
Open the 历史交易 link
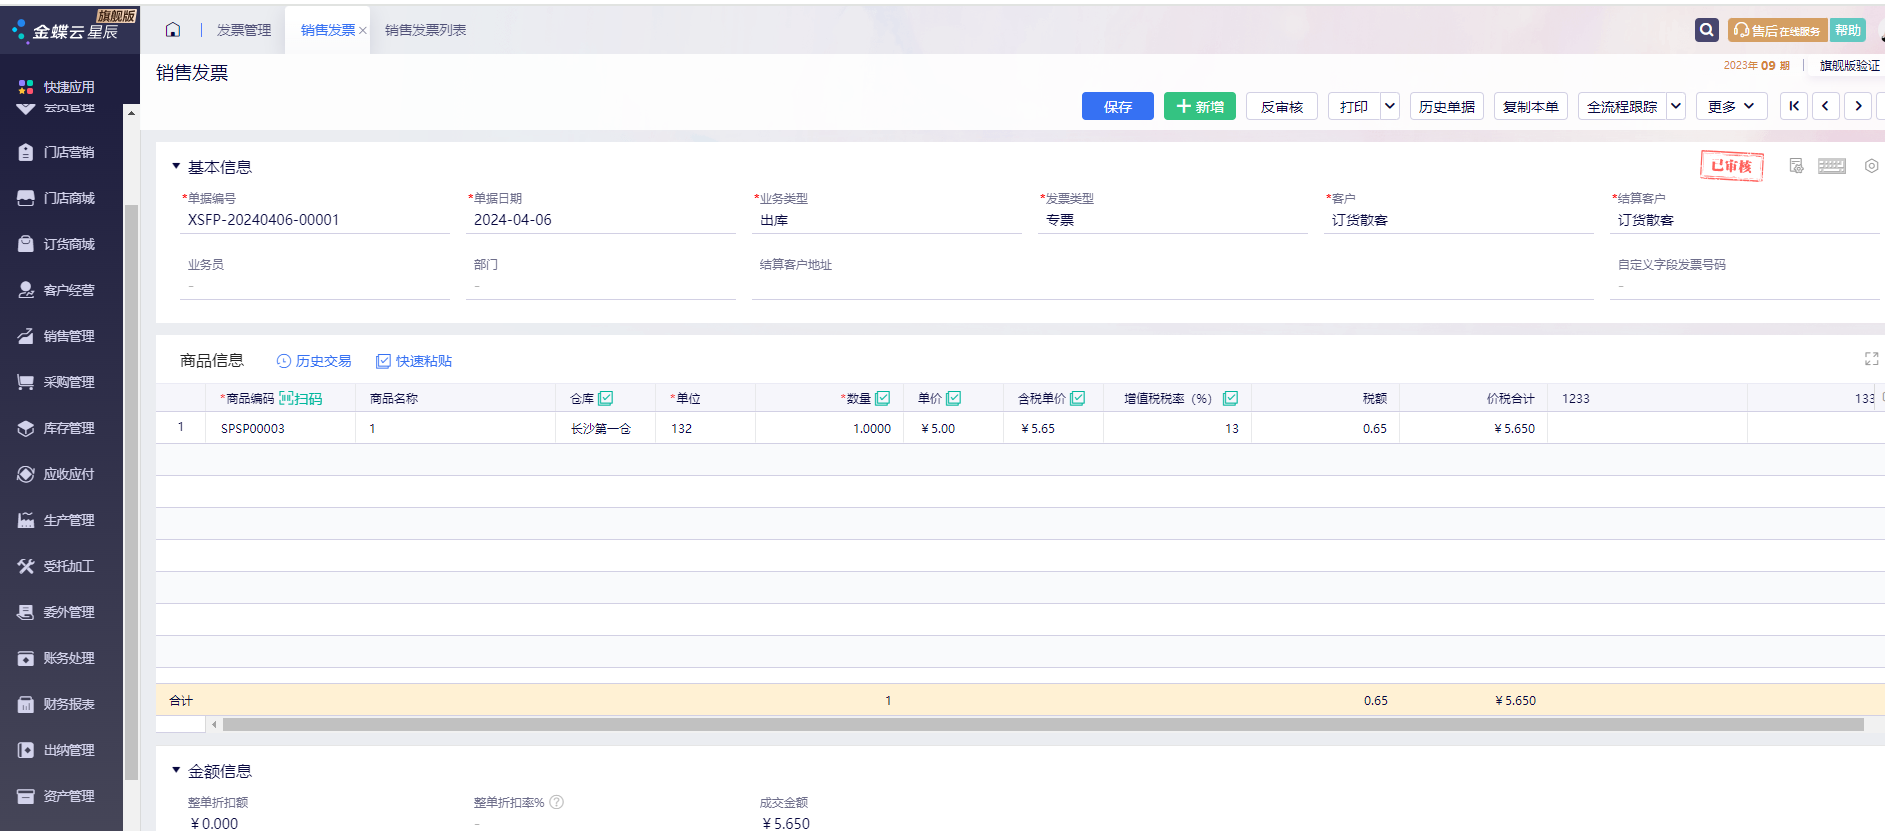click(x=314, y=361)
